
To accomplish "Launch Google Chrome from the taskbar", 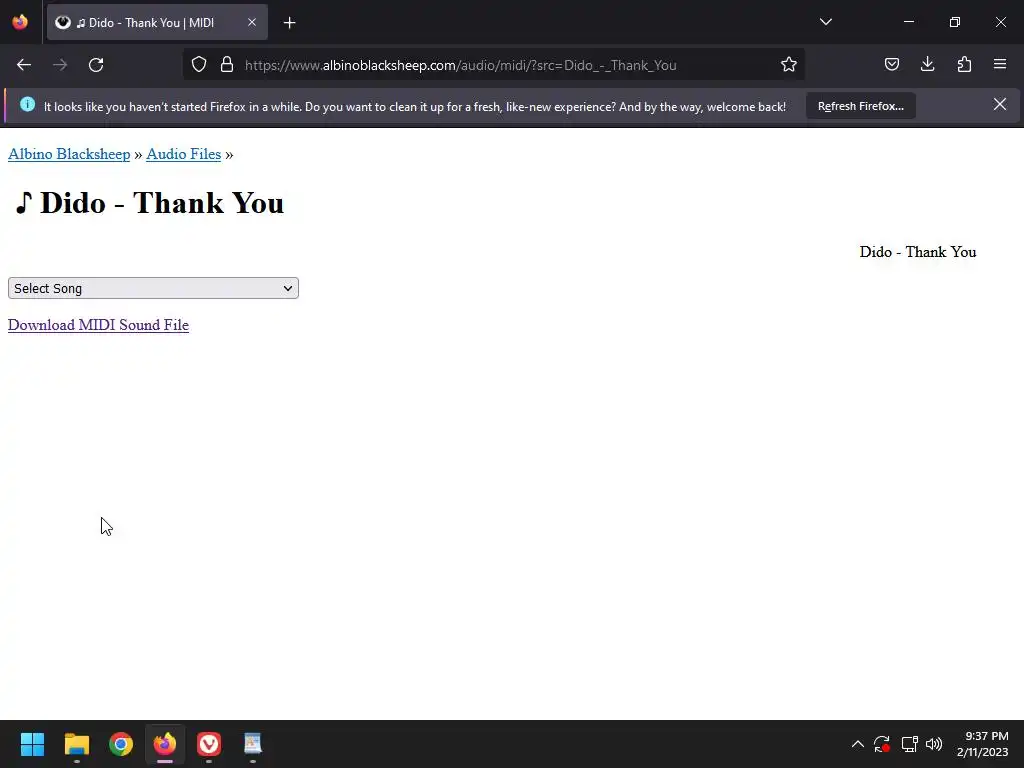I will tap(121, 744).
